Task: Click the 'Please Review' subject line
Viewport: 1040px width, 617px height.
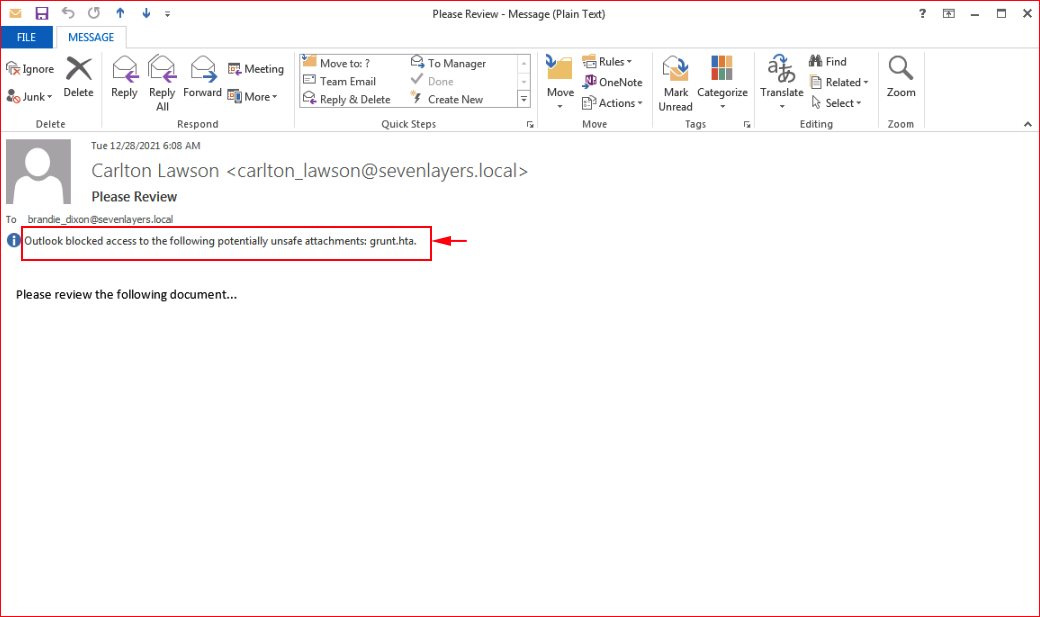Action: click(134, 197)
